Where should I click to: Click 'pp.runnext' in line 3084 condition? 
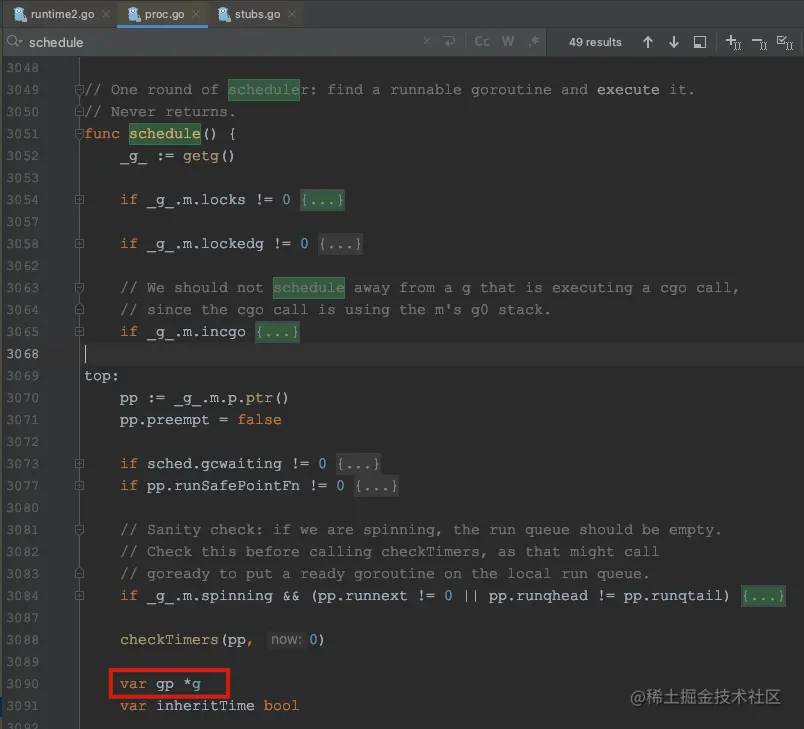click(x=363, y=596)
